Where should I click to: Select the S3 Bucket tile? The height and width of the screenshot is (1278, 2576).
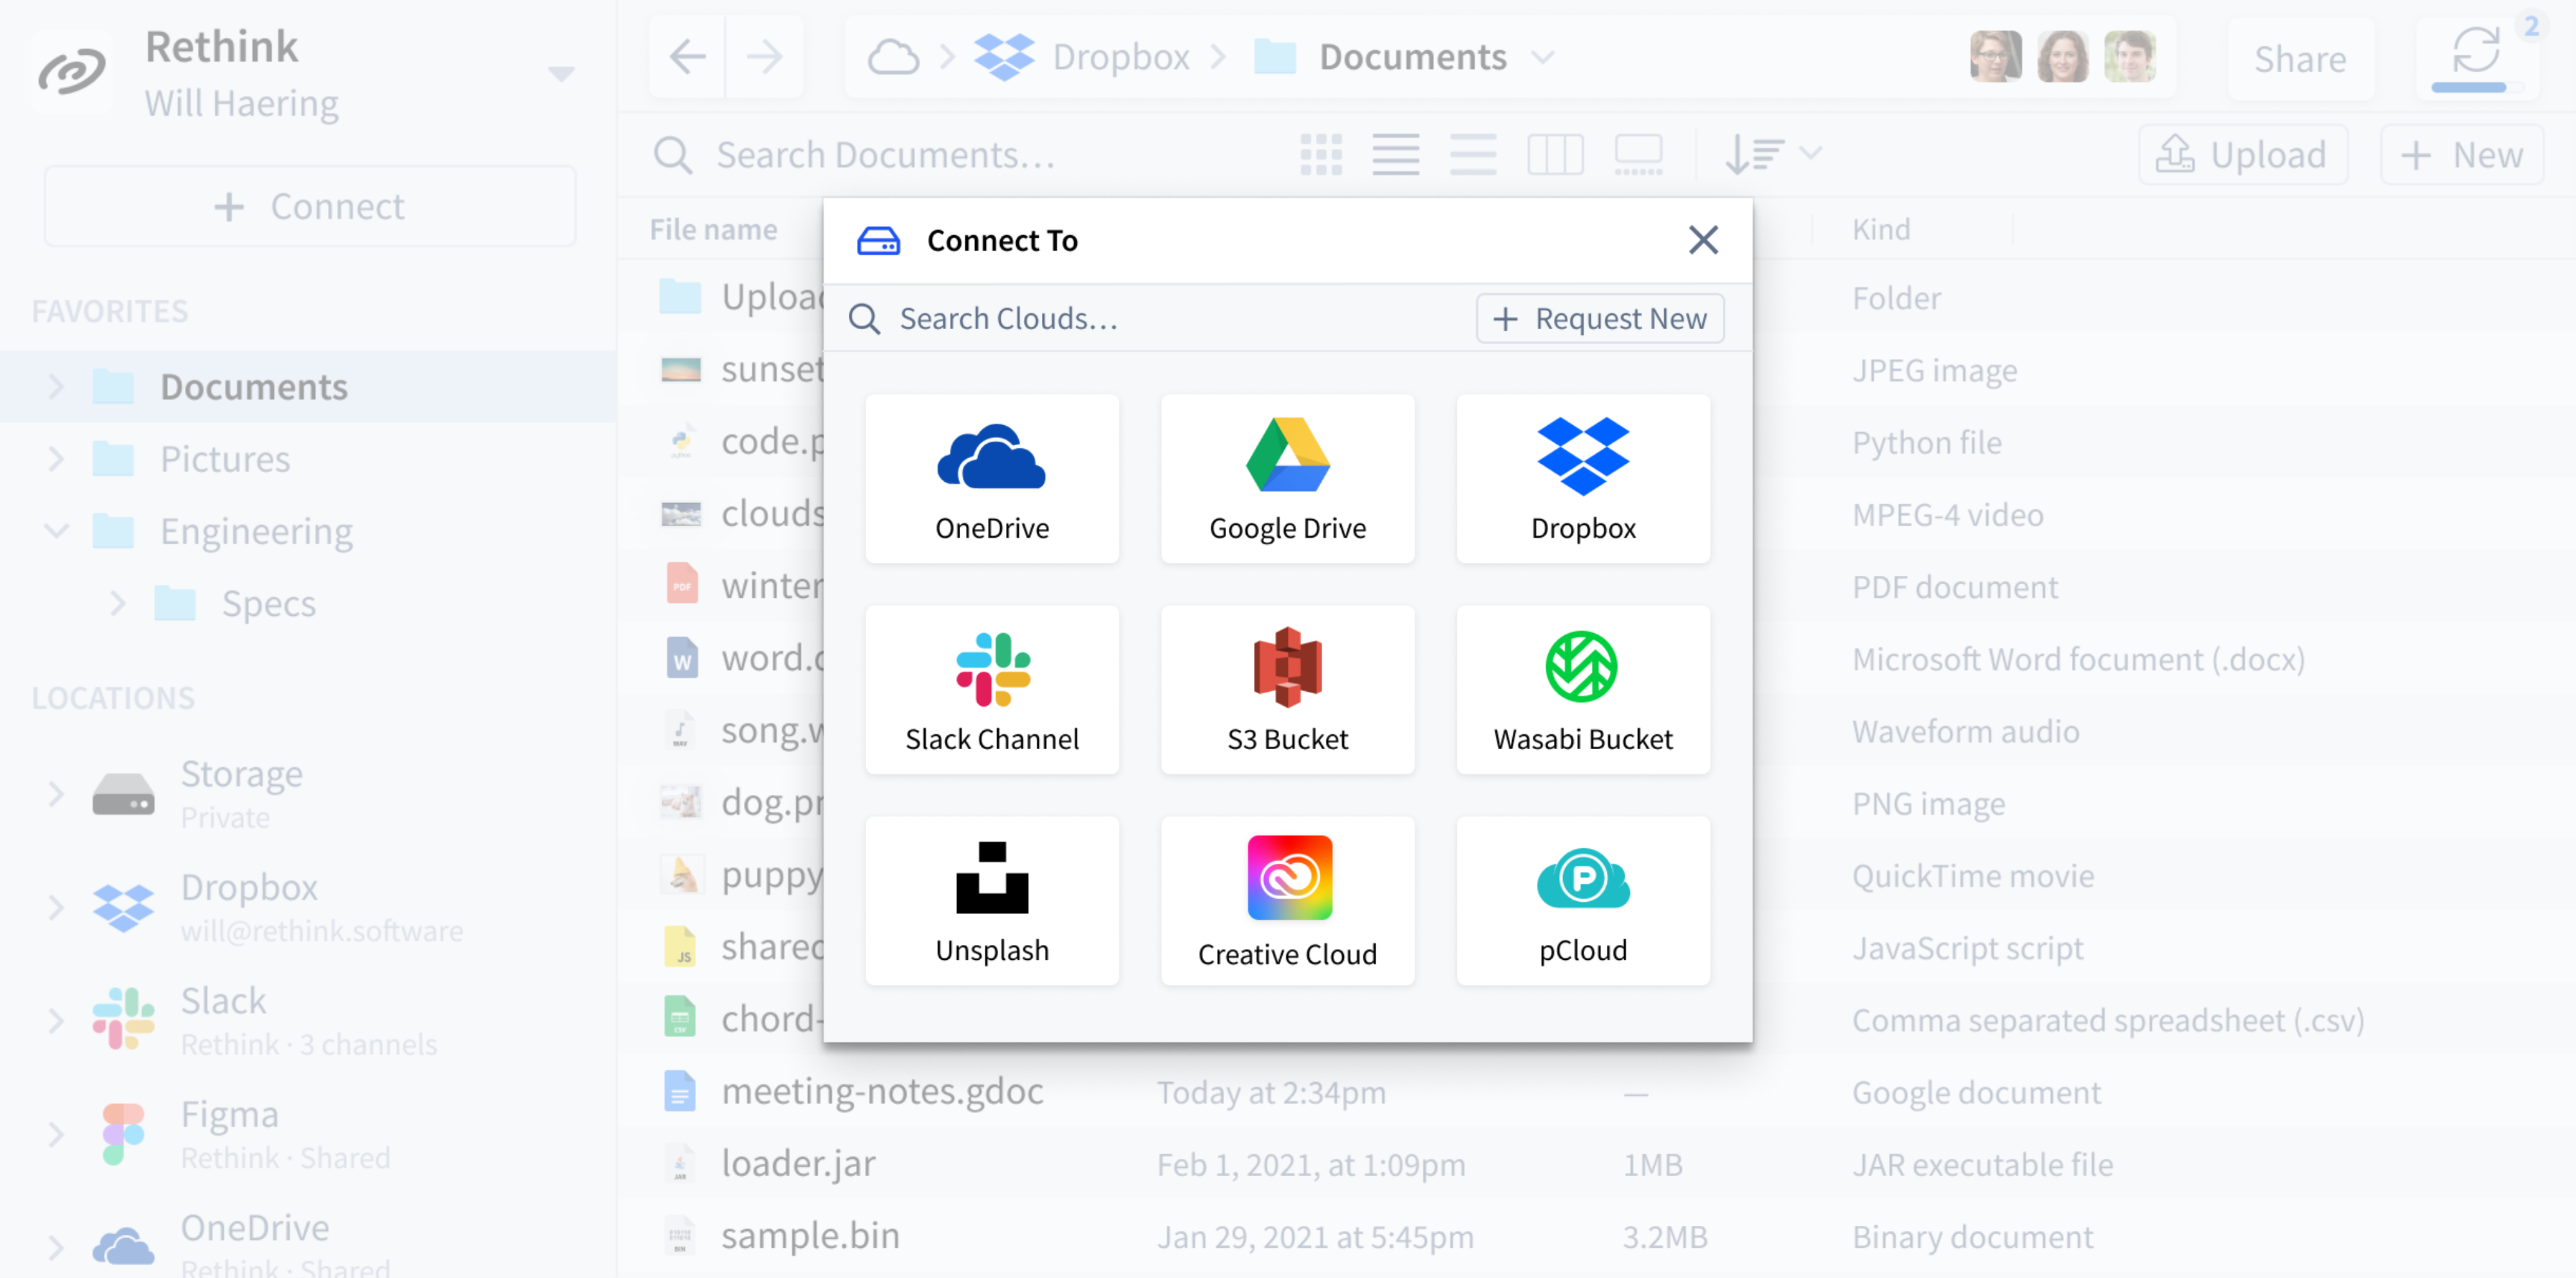pyautogui.click(x=1287, y=690)
